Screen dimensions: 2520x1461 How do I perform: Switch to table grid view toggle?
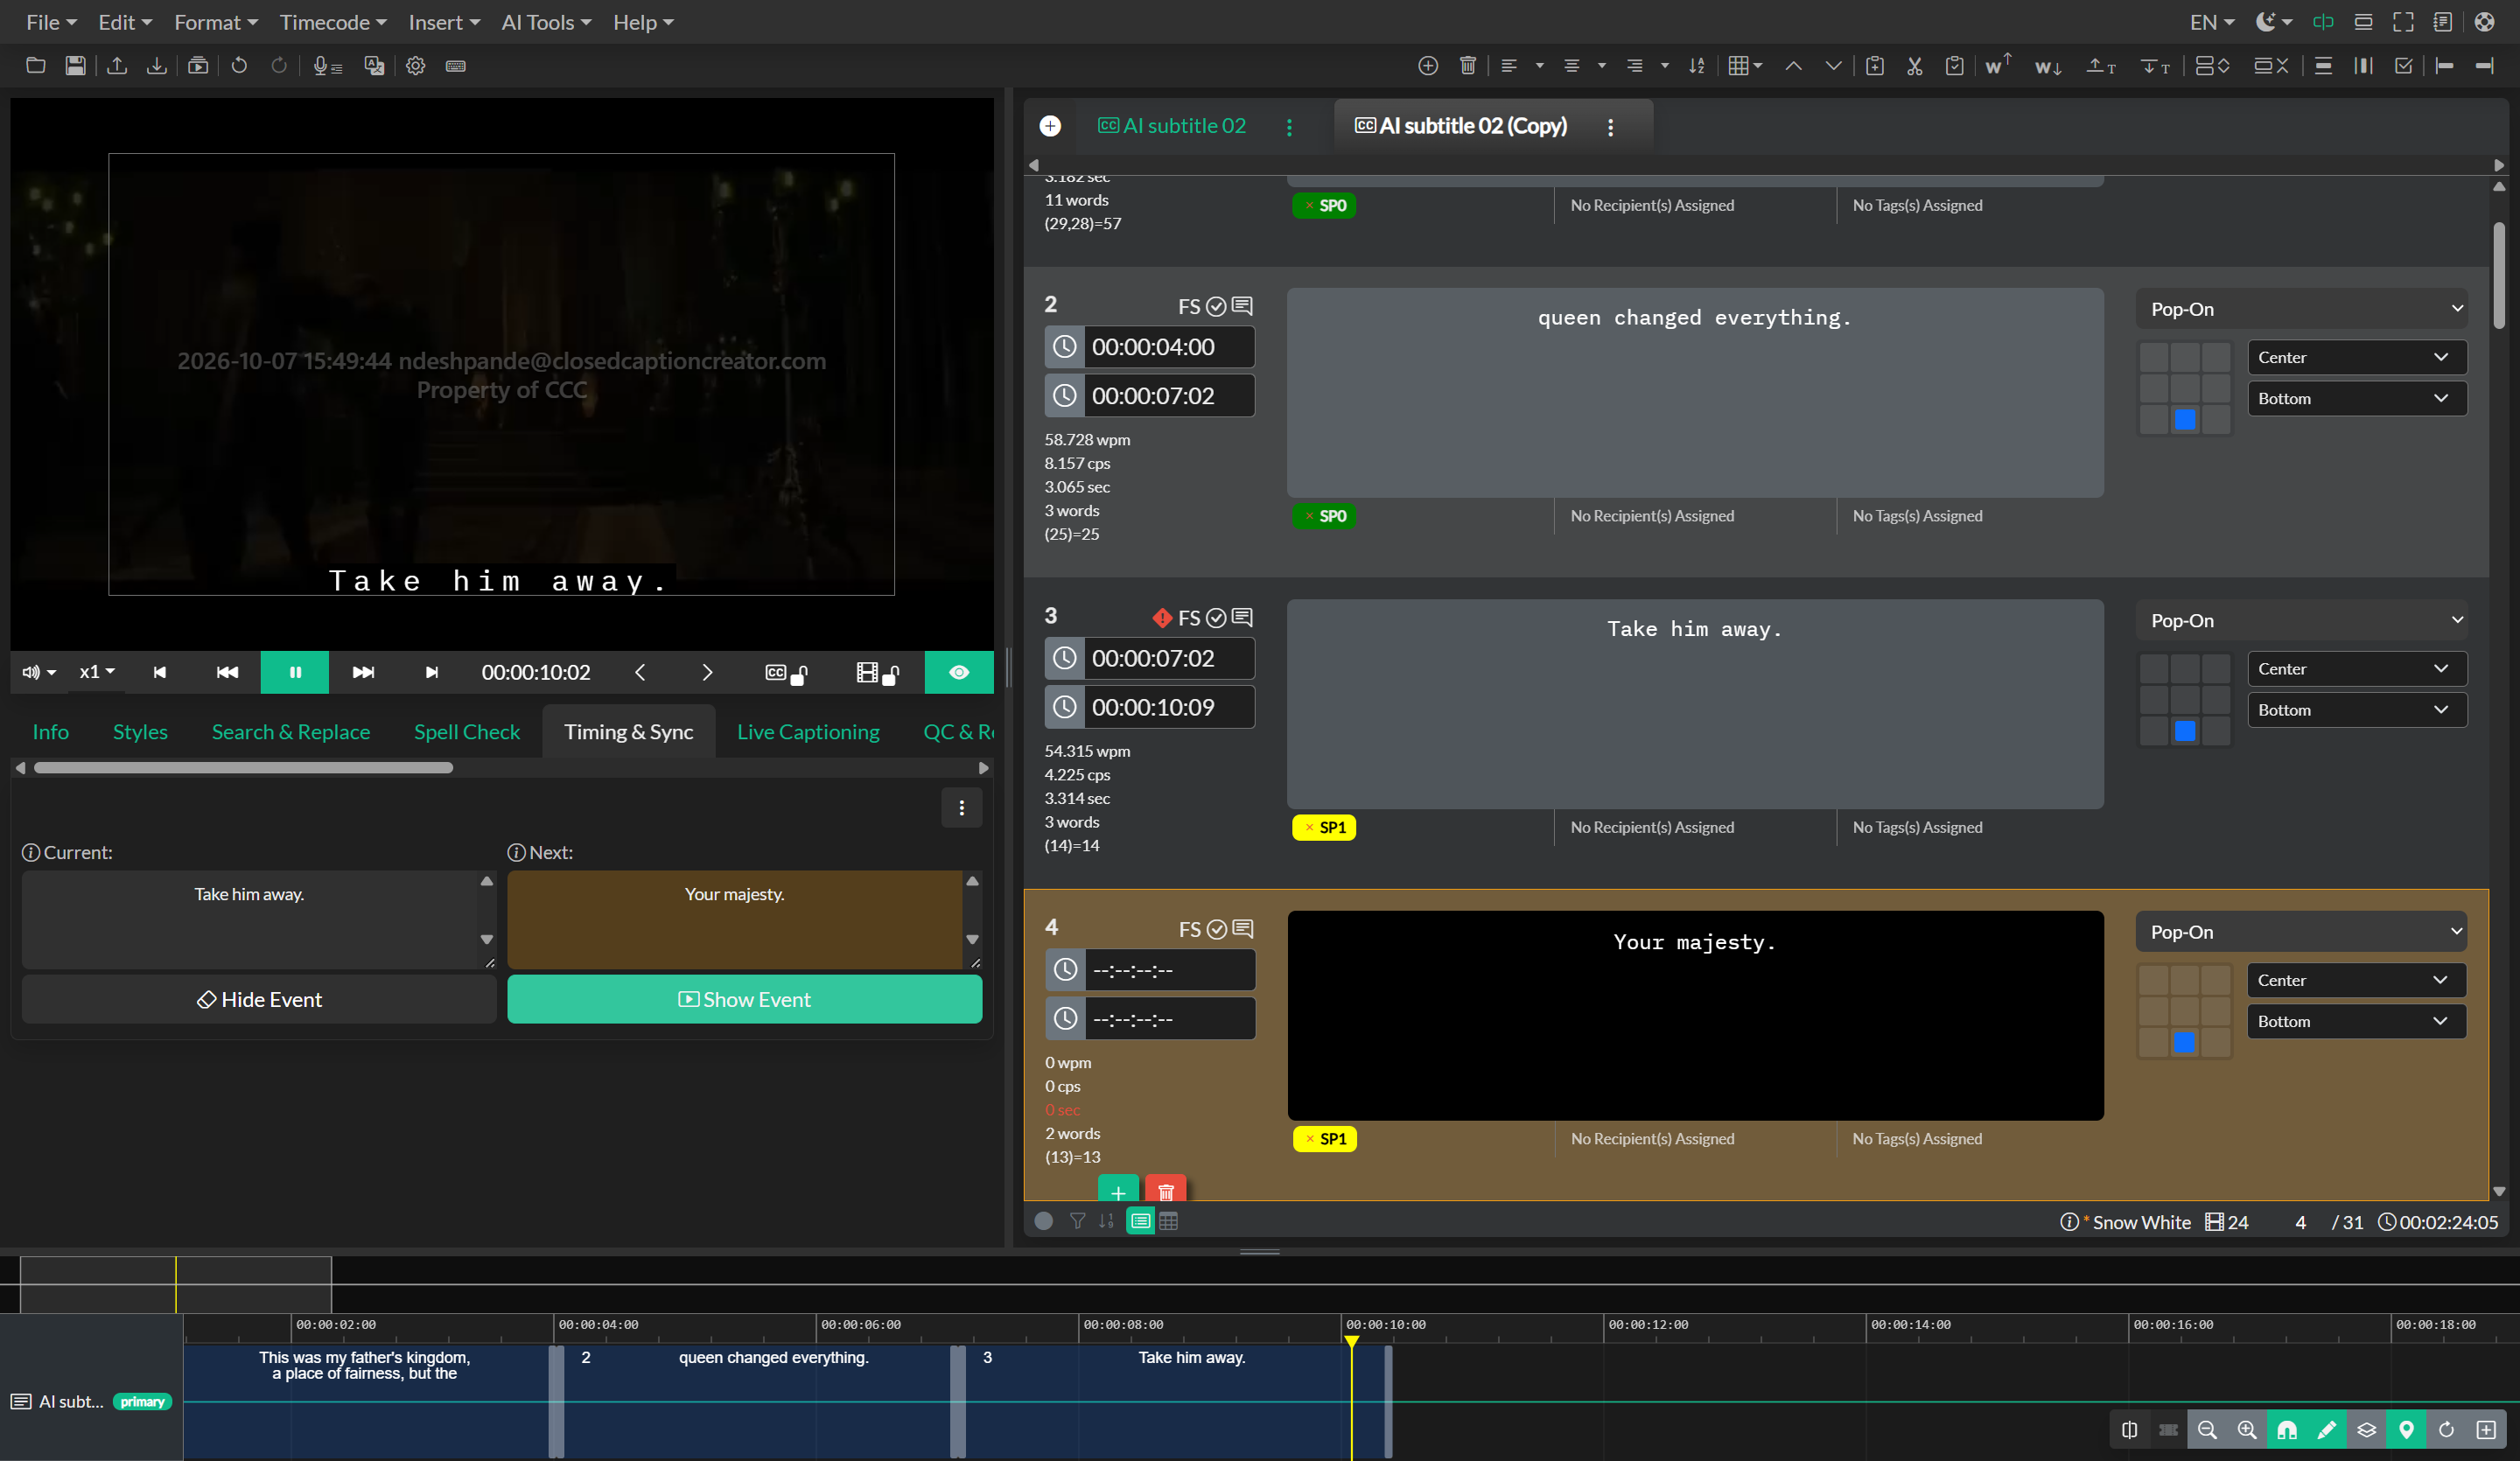pyautogui.click(x=1168, y=1221)
